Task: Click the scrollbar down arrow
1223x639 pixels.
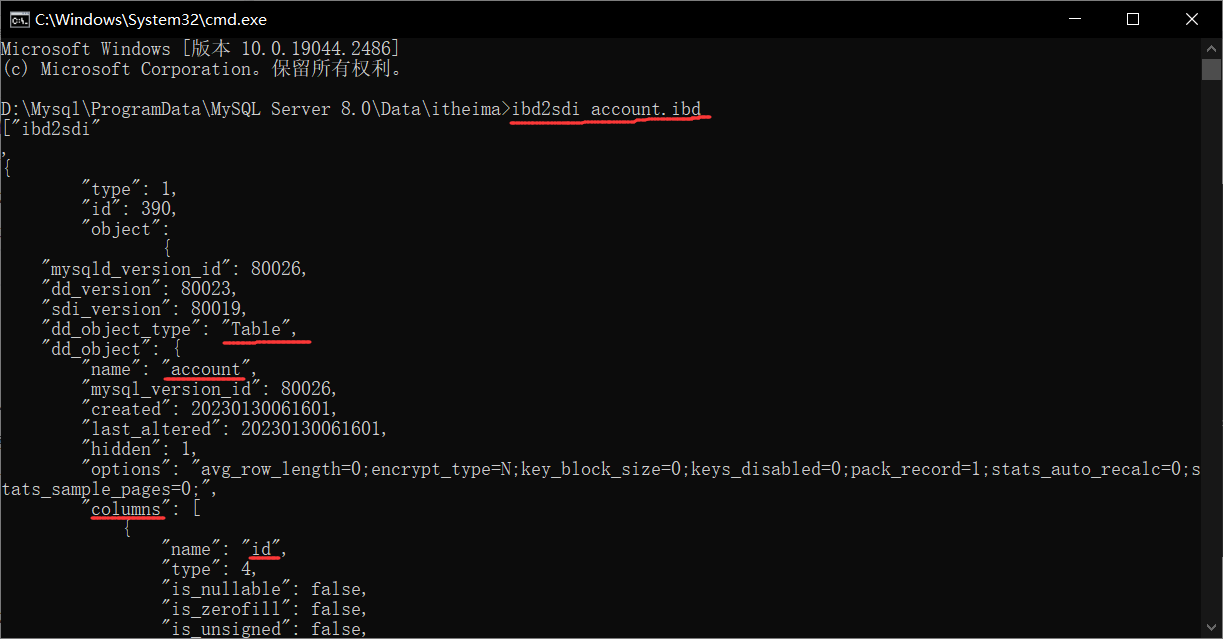Action: [x=1211, y=625]
